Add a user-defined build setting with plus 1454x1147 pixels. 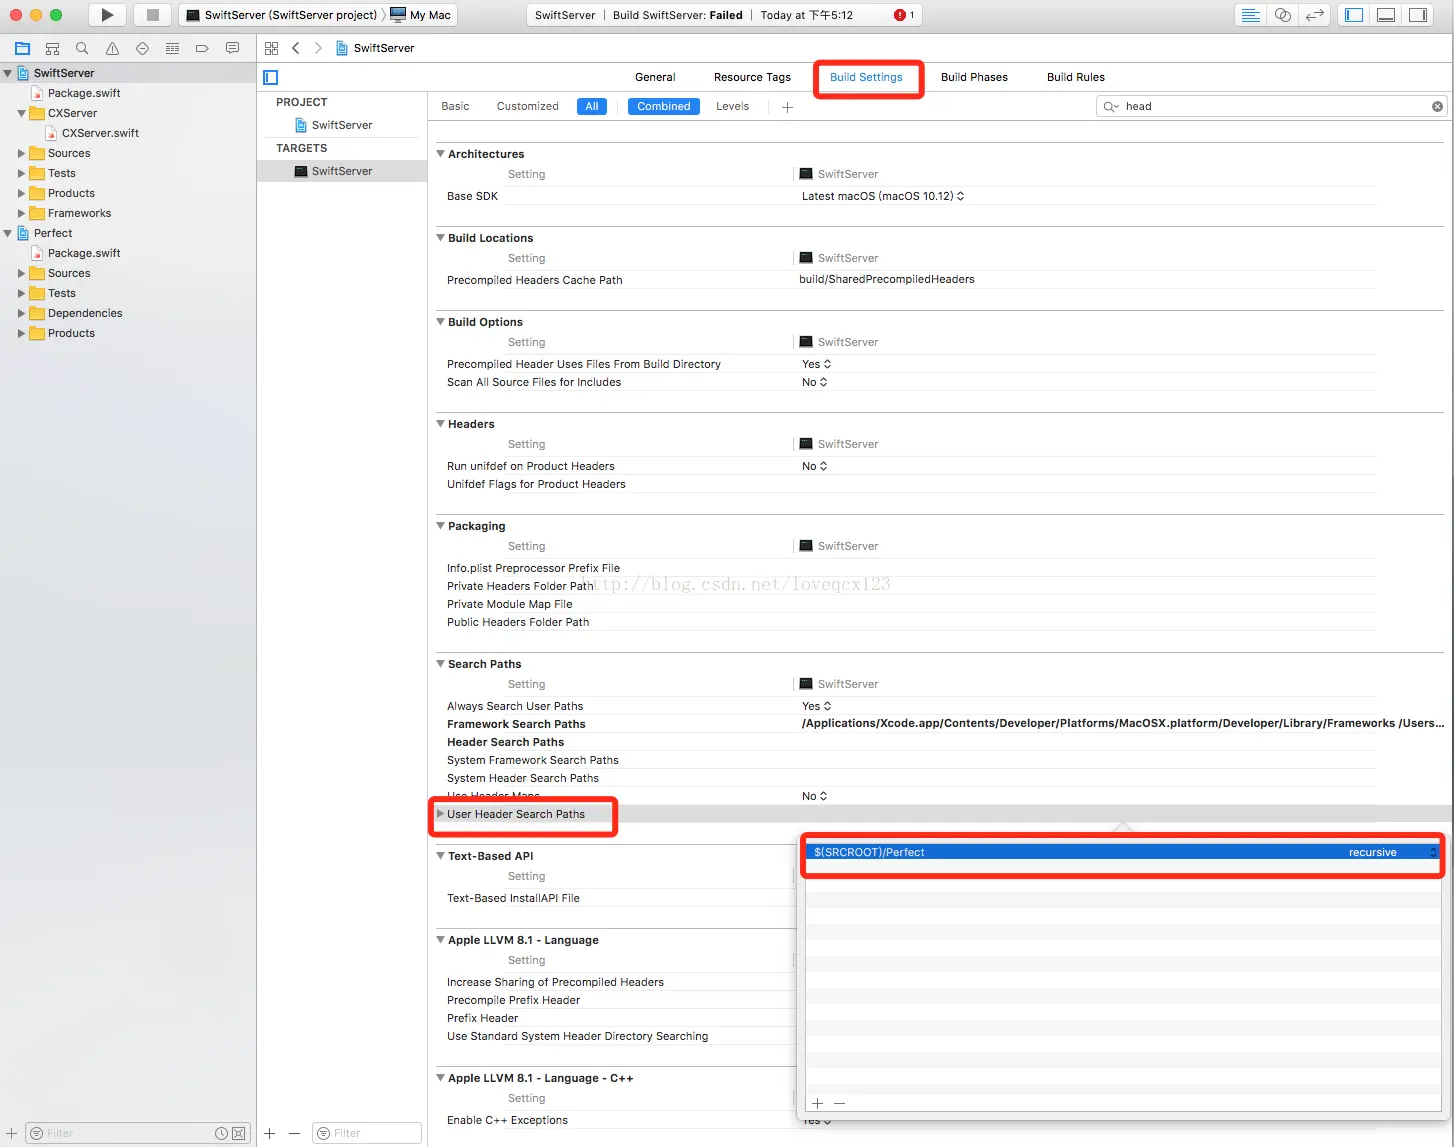[787, 107]
